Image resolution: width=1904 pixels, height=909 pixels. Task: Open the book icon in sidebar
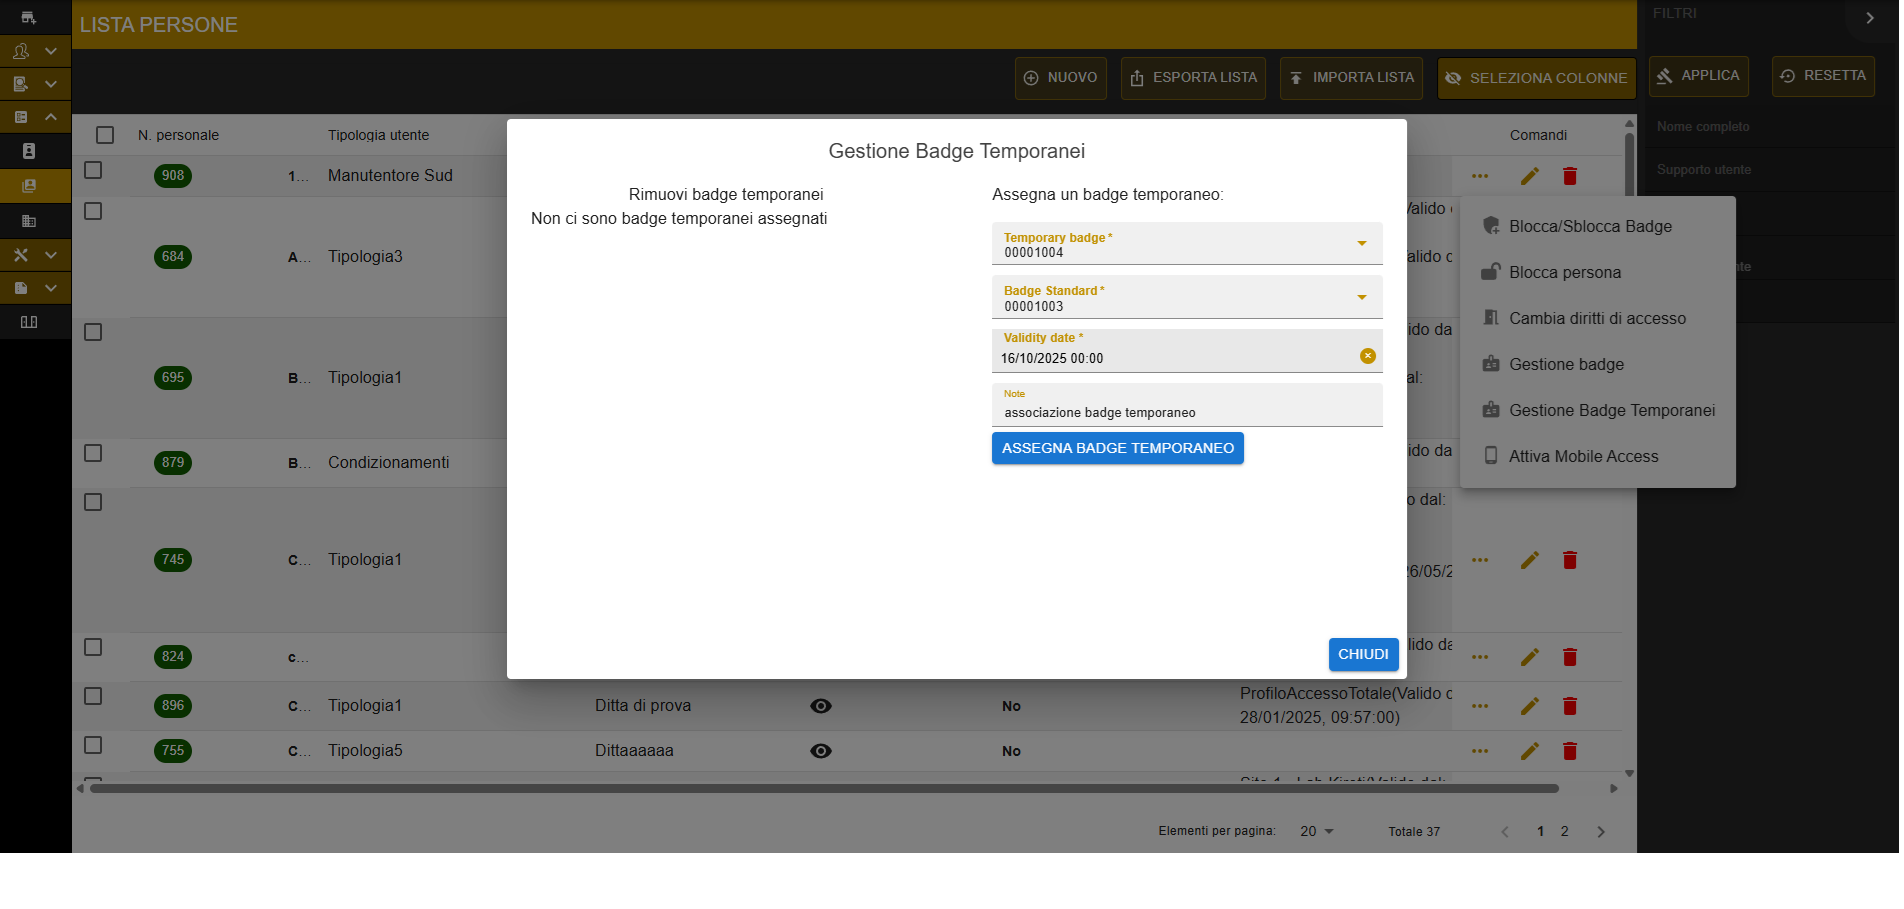(x=29, y=322)
